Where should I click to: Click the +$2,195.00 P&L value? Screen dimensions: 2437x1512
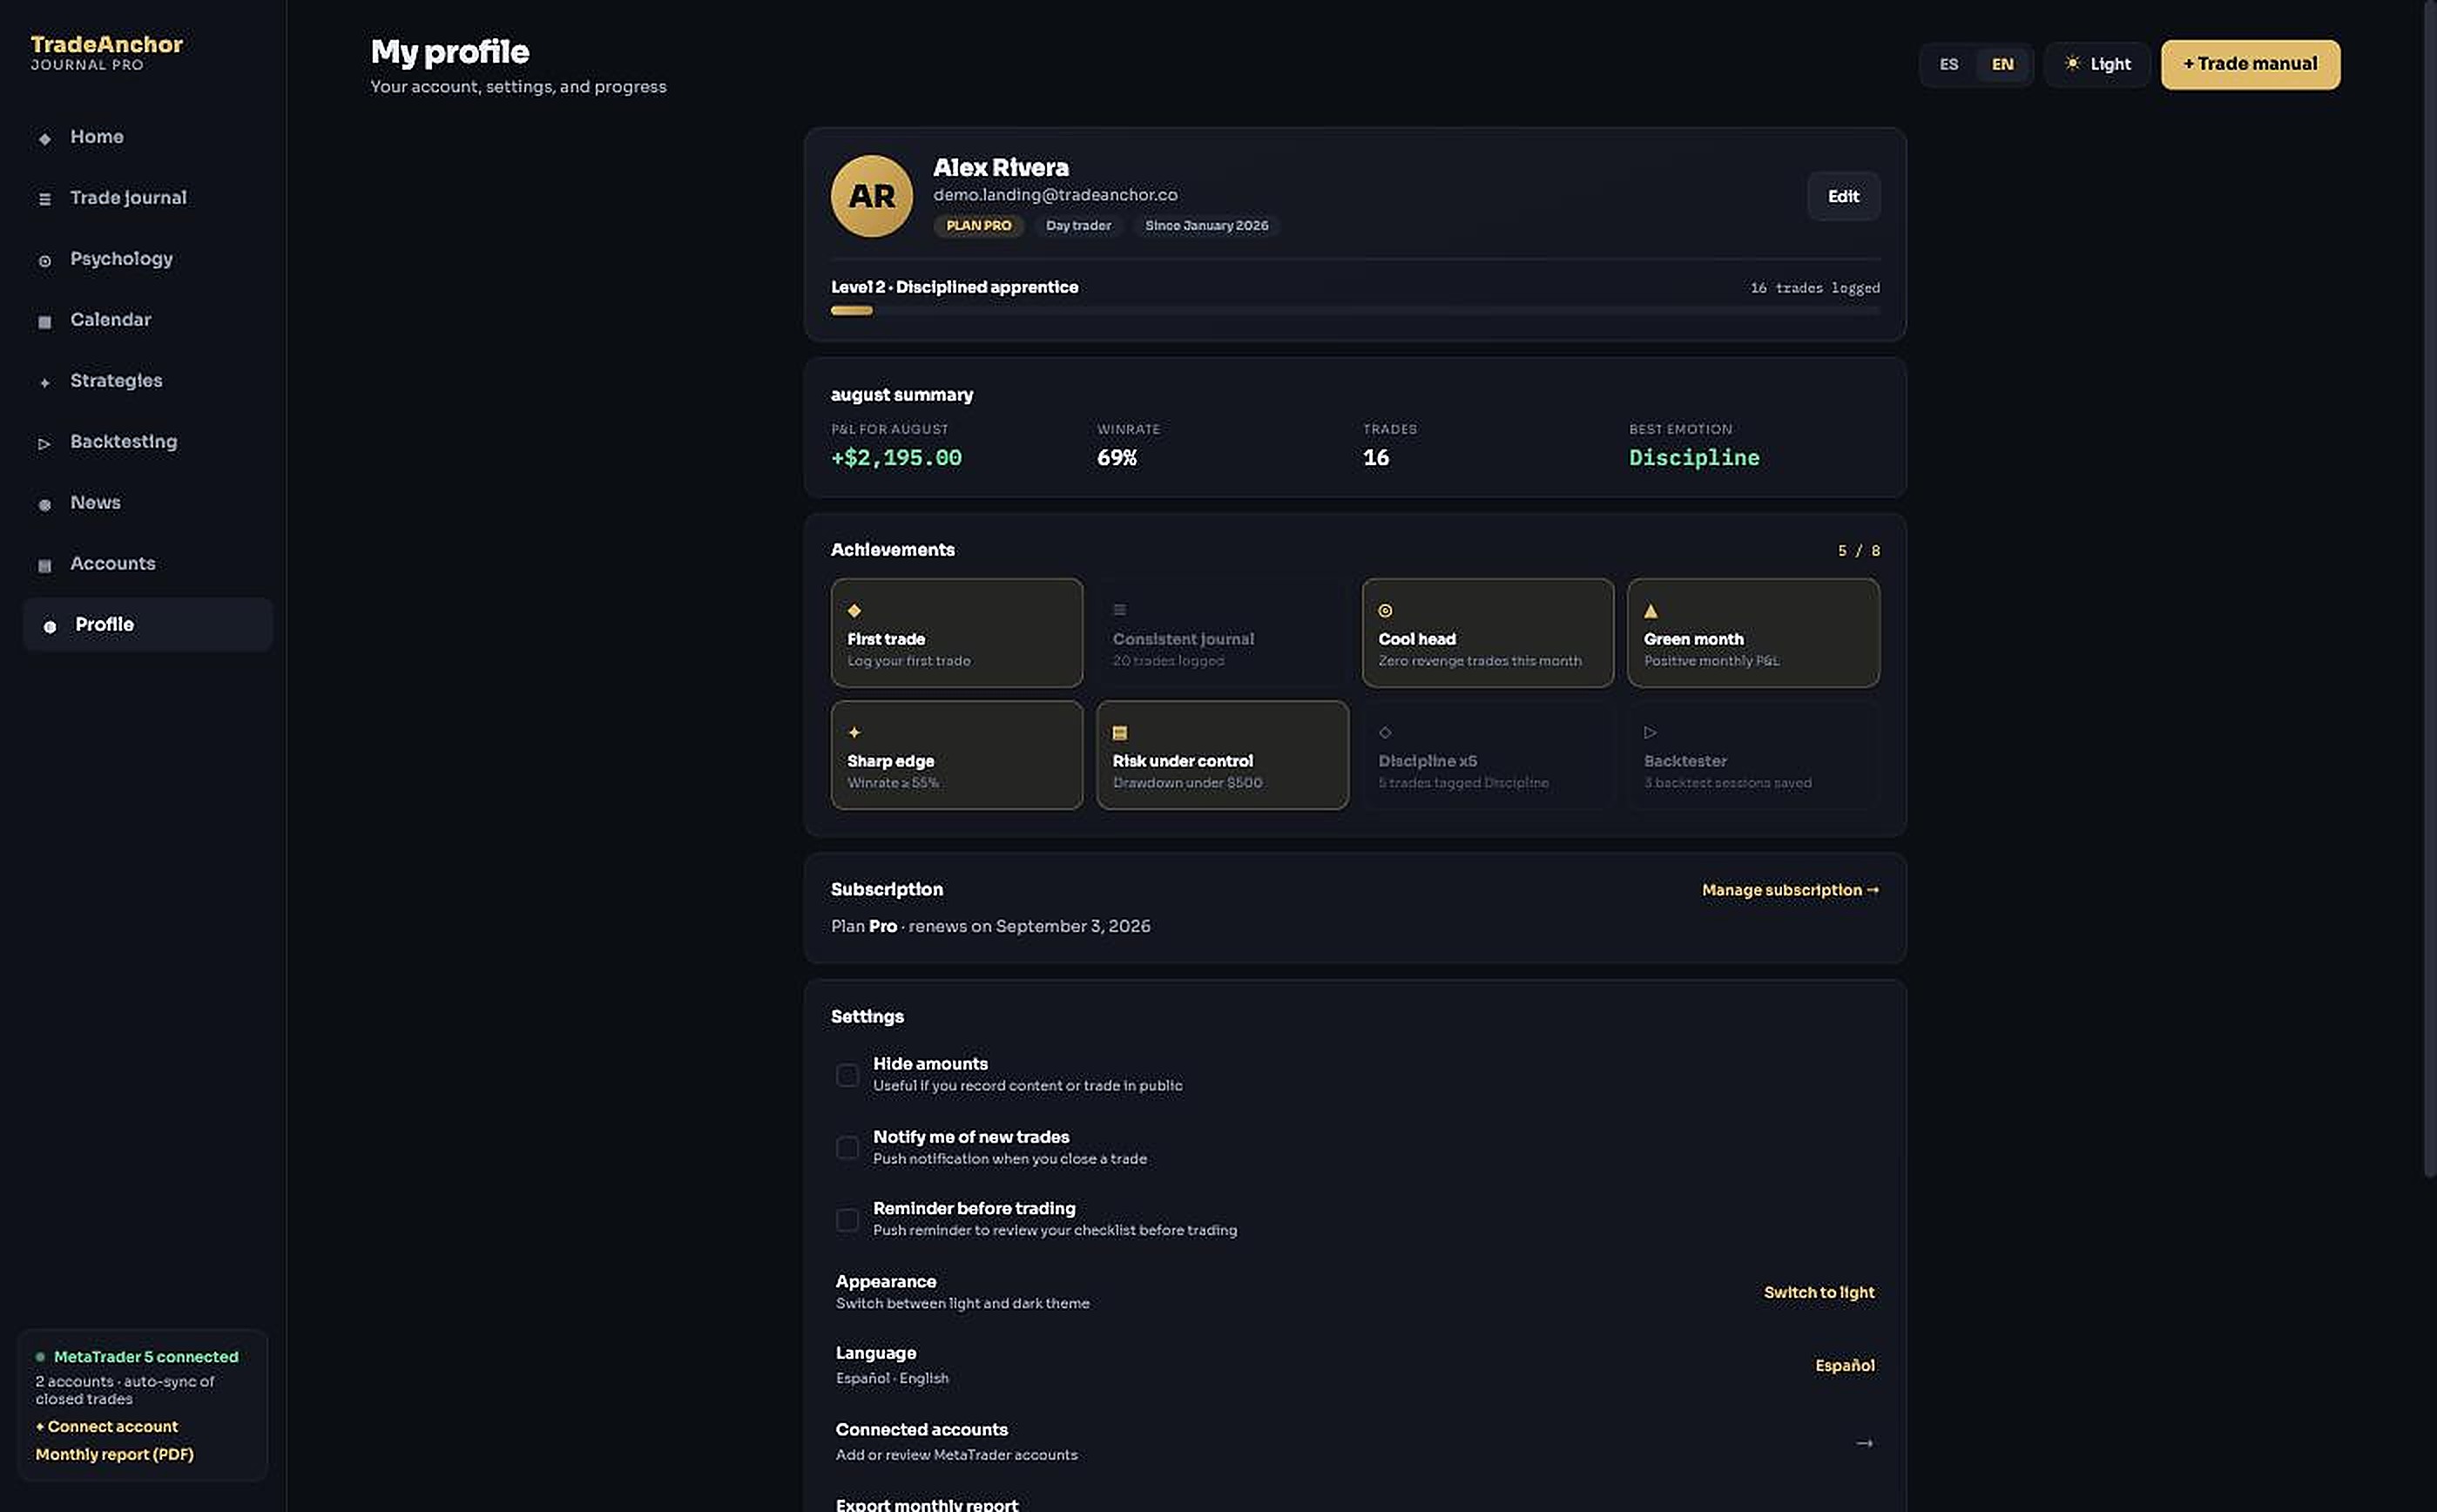click(896, 458)
